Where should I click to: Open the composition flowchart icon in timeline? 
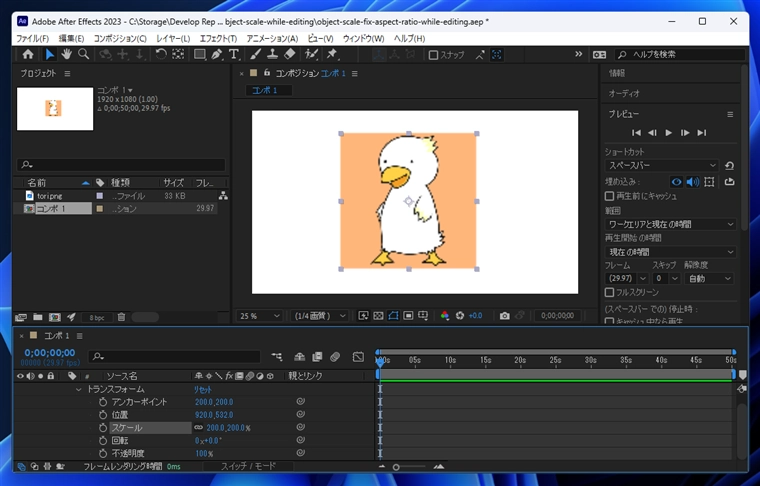tap(277, 357)
